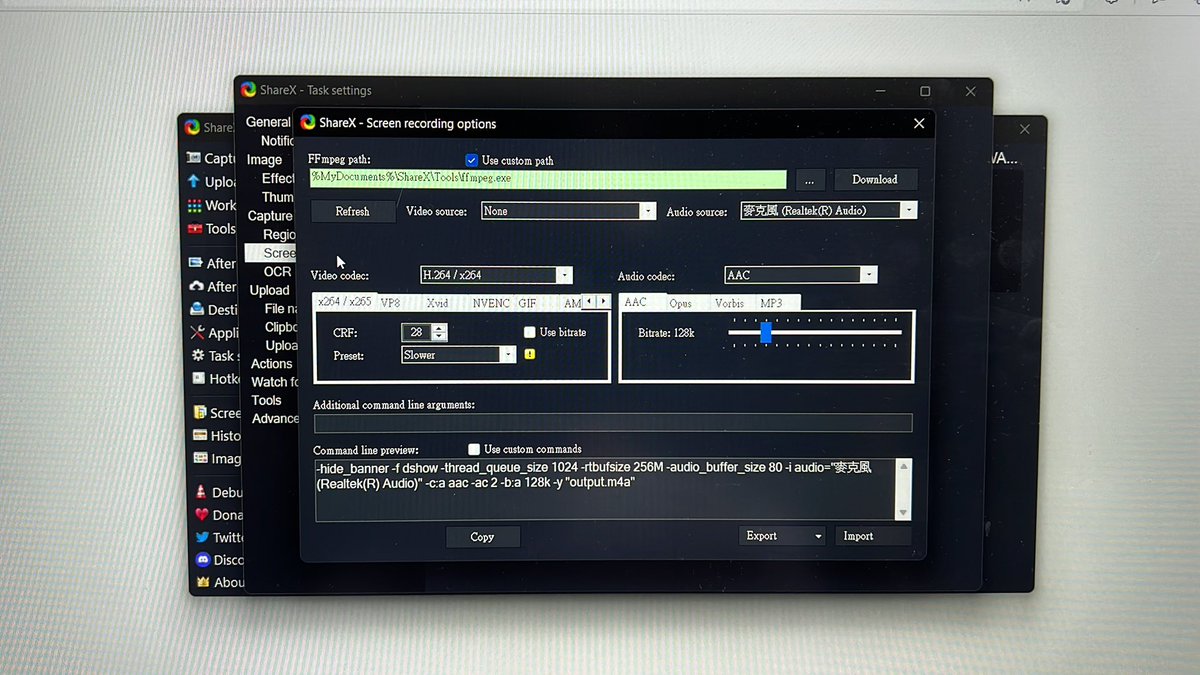1200x675 pixels.
Task: Toggle the Use custom path checkbox
Action: pyautogui.click(x=471, y=160)
